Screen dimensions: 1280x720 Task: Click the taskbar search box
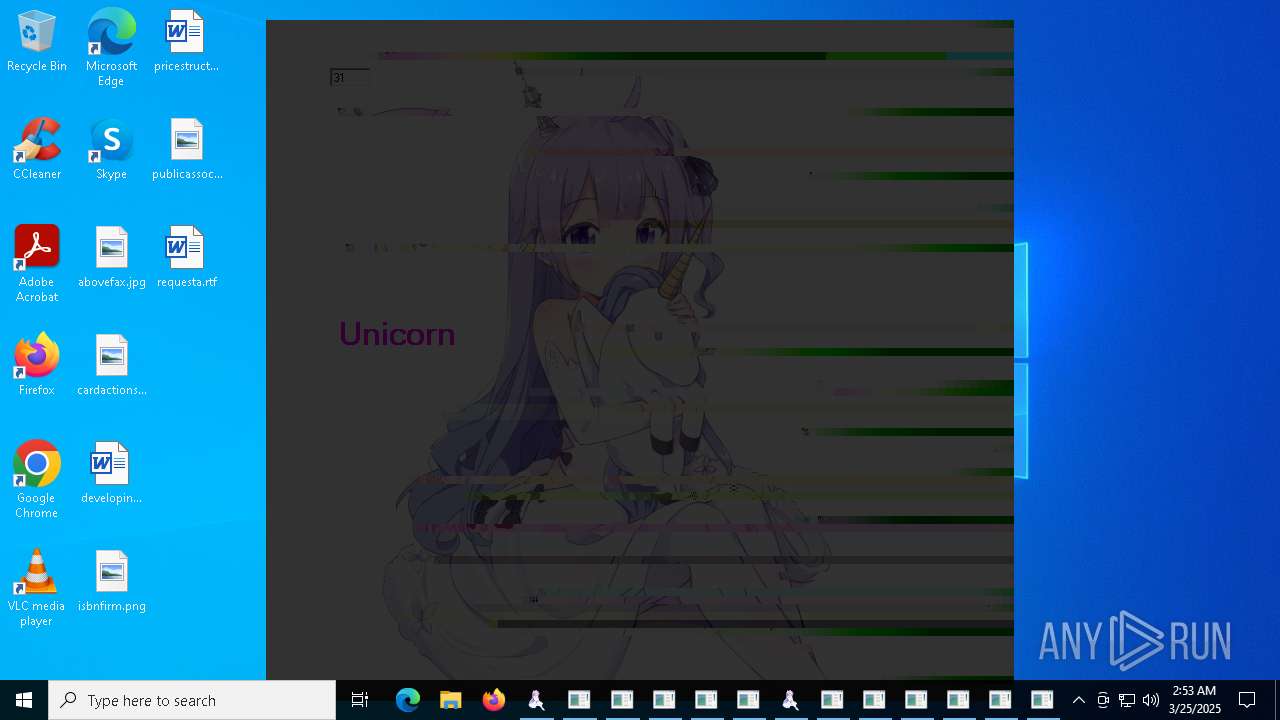[x=192, y=700]
